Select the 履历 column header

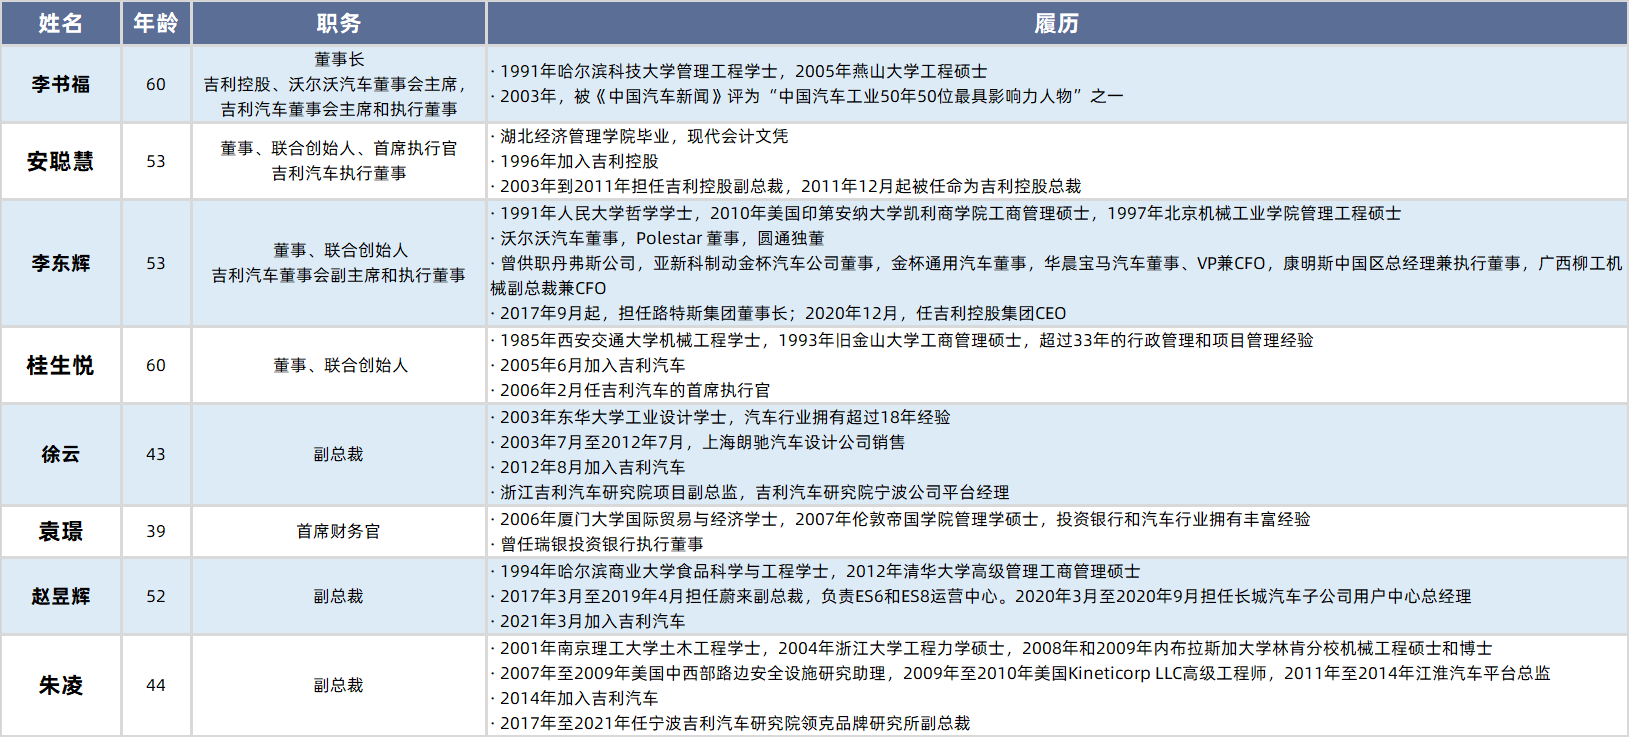(x=1056, y=23)
